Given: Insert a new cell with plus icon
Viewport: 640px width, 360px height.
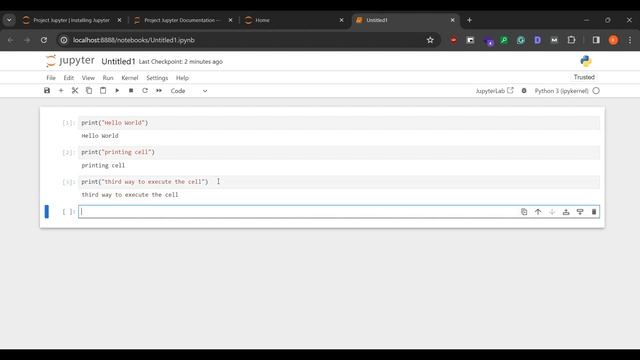Looking at the screenshot, I should tap(61, 91).
